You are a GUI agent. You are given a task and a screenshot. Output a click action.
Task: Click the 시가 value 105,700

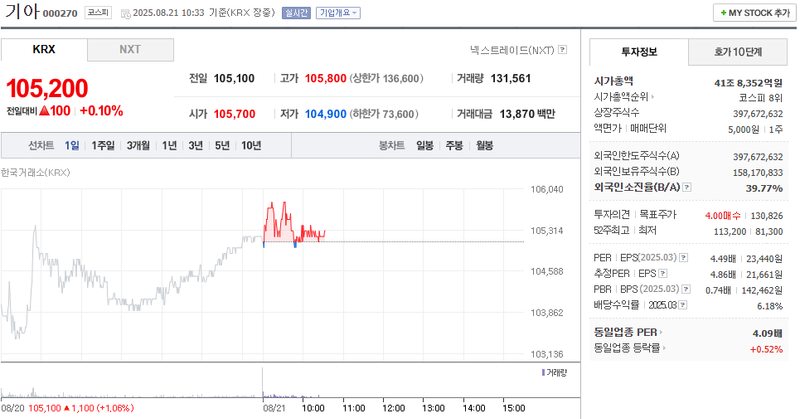[x=234, y=114]
